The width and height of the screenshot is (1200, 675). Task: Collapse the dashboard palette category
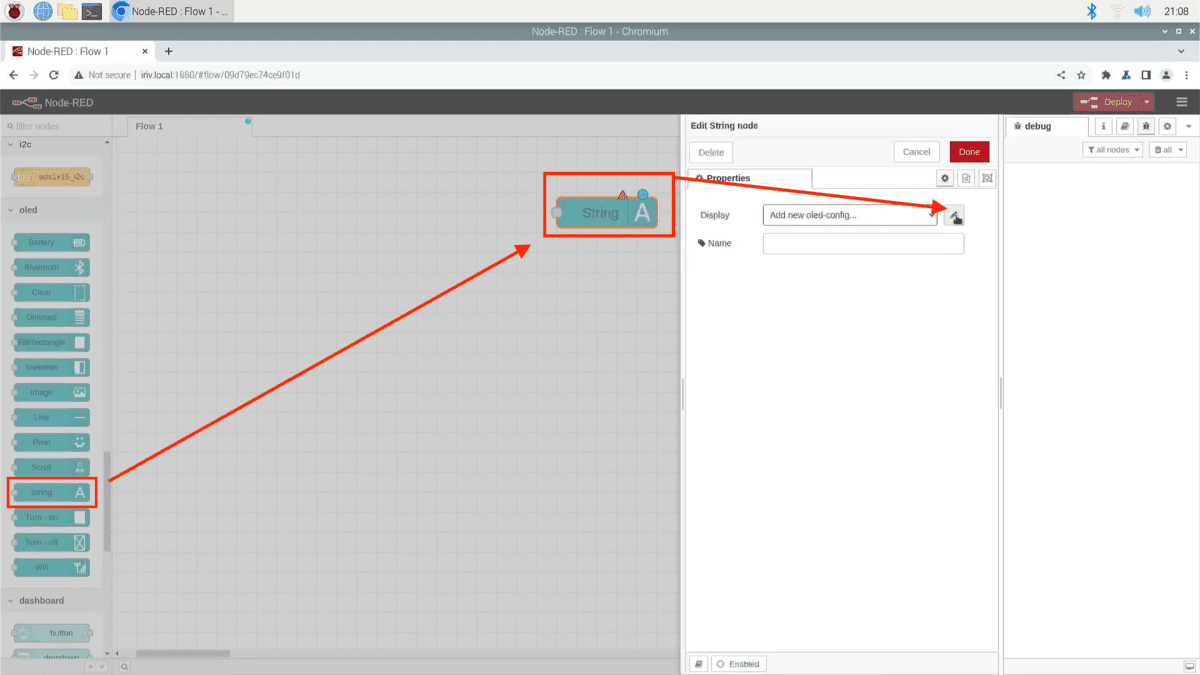tap(40, 600)
